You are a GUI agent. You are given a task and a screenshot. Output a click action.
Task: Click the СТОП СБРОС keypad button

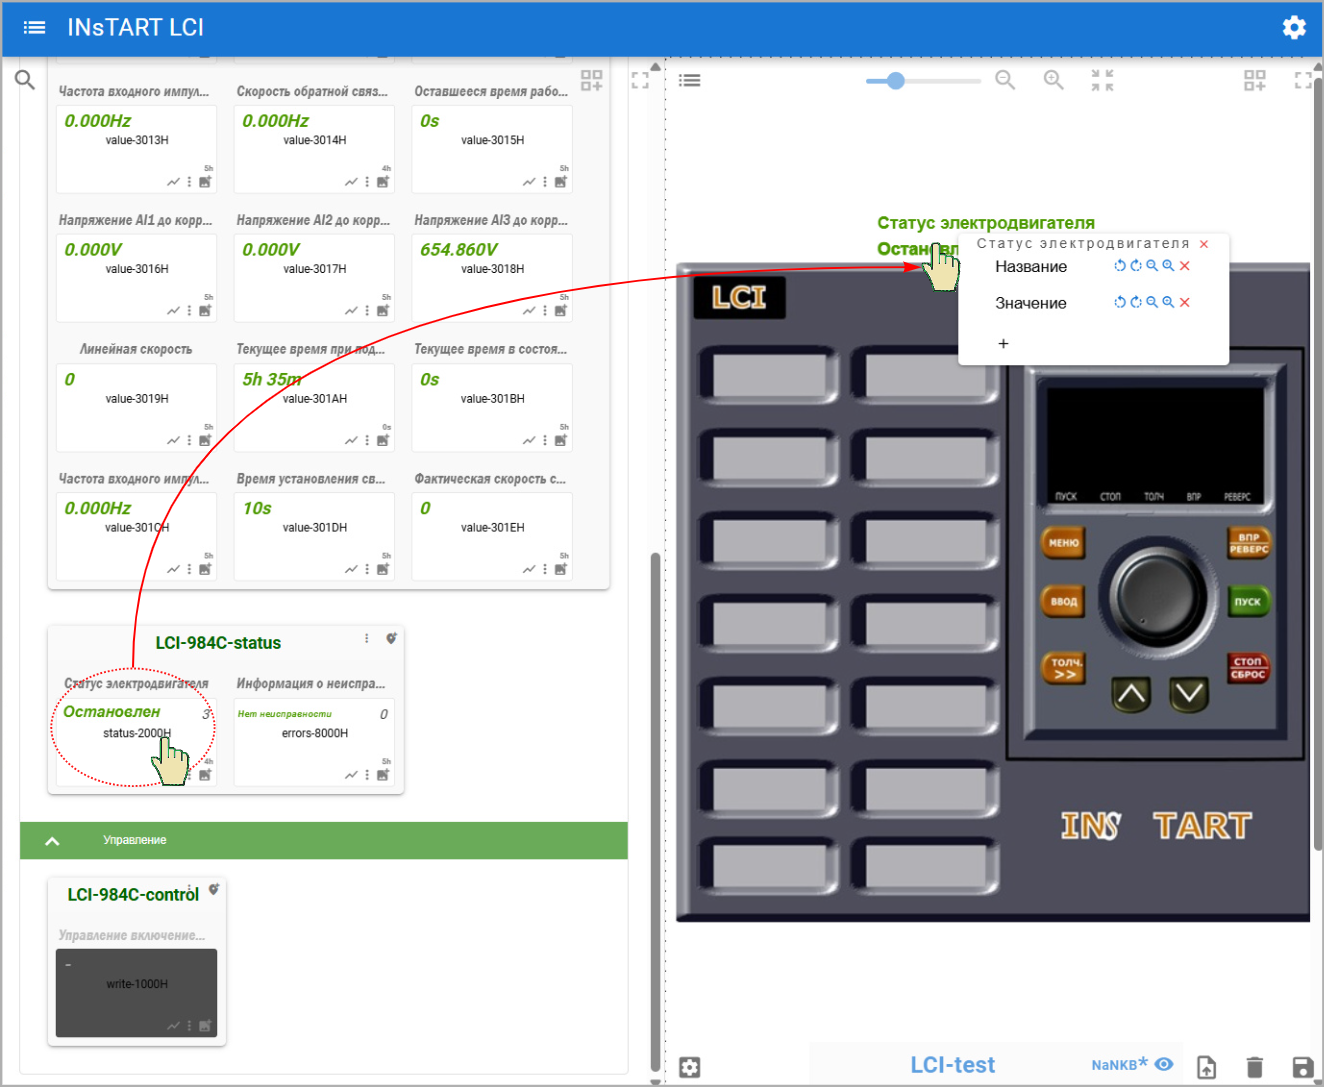1248,667
